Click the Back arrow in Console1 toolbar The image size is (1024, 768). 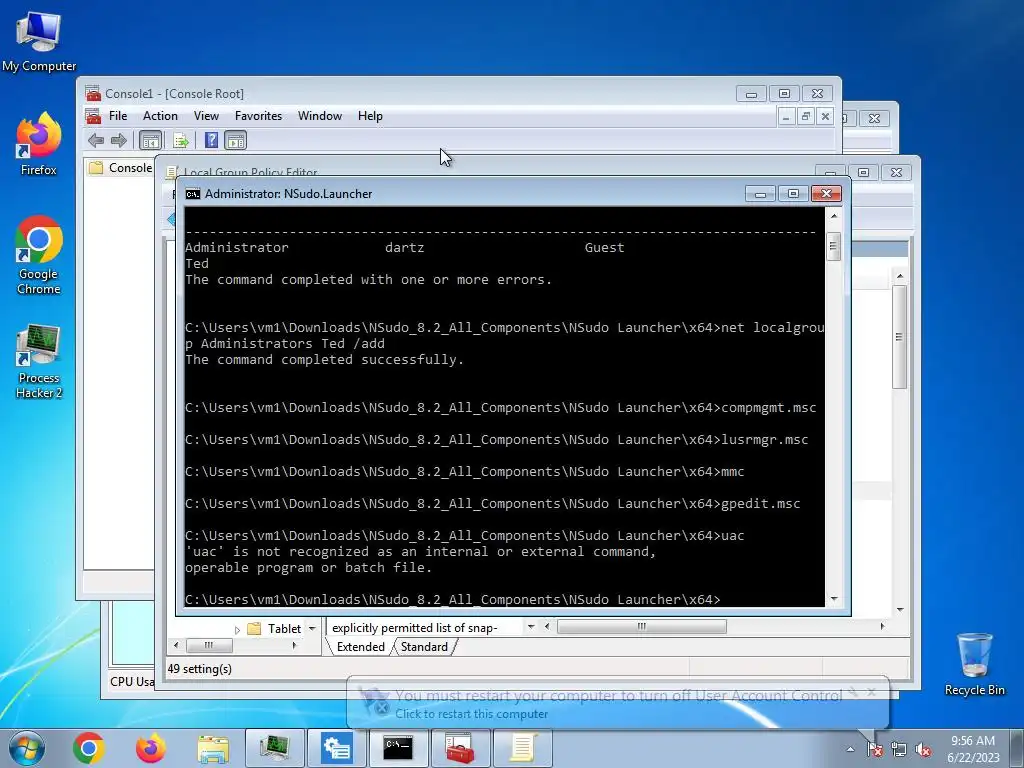point(96,140)
